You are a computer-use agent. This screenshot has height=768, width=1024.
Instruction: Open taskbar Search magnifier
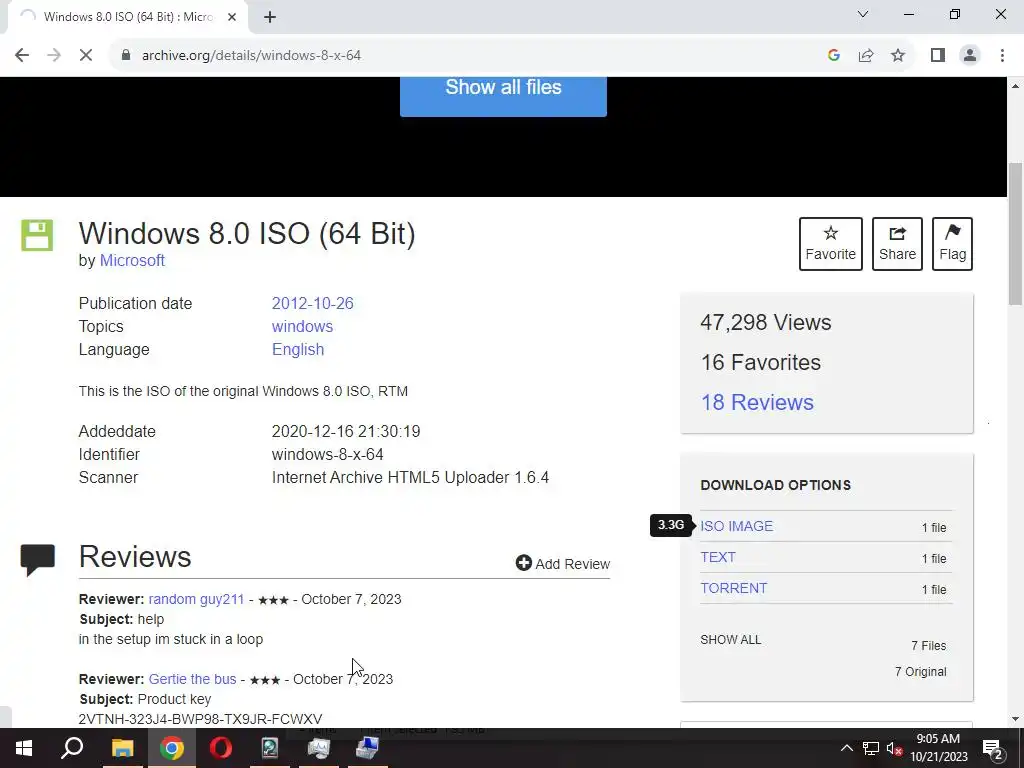coord(72,748)
